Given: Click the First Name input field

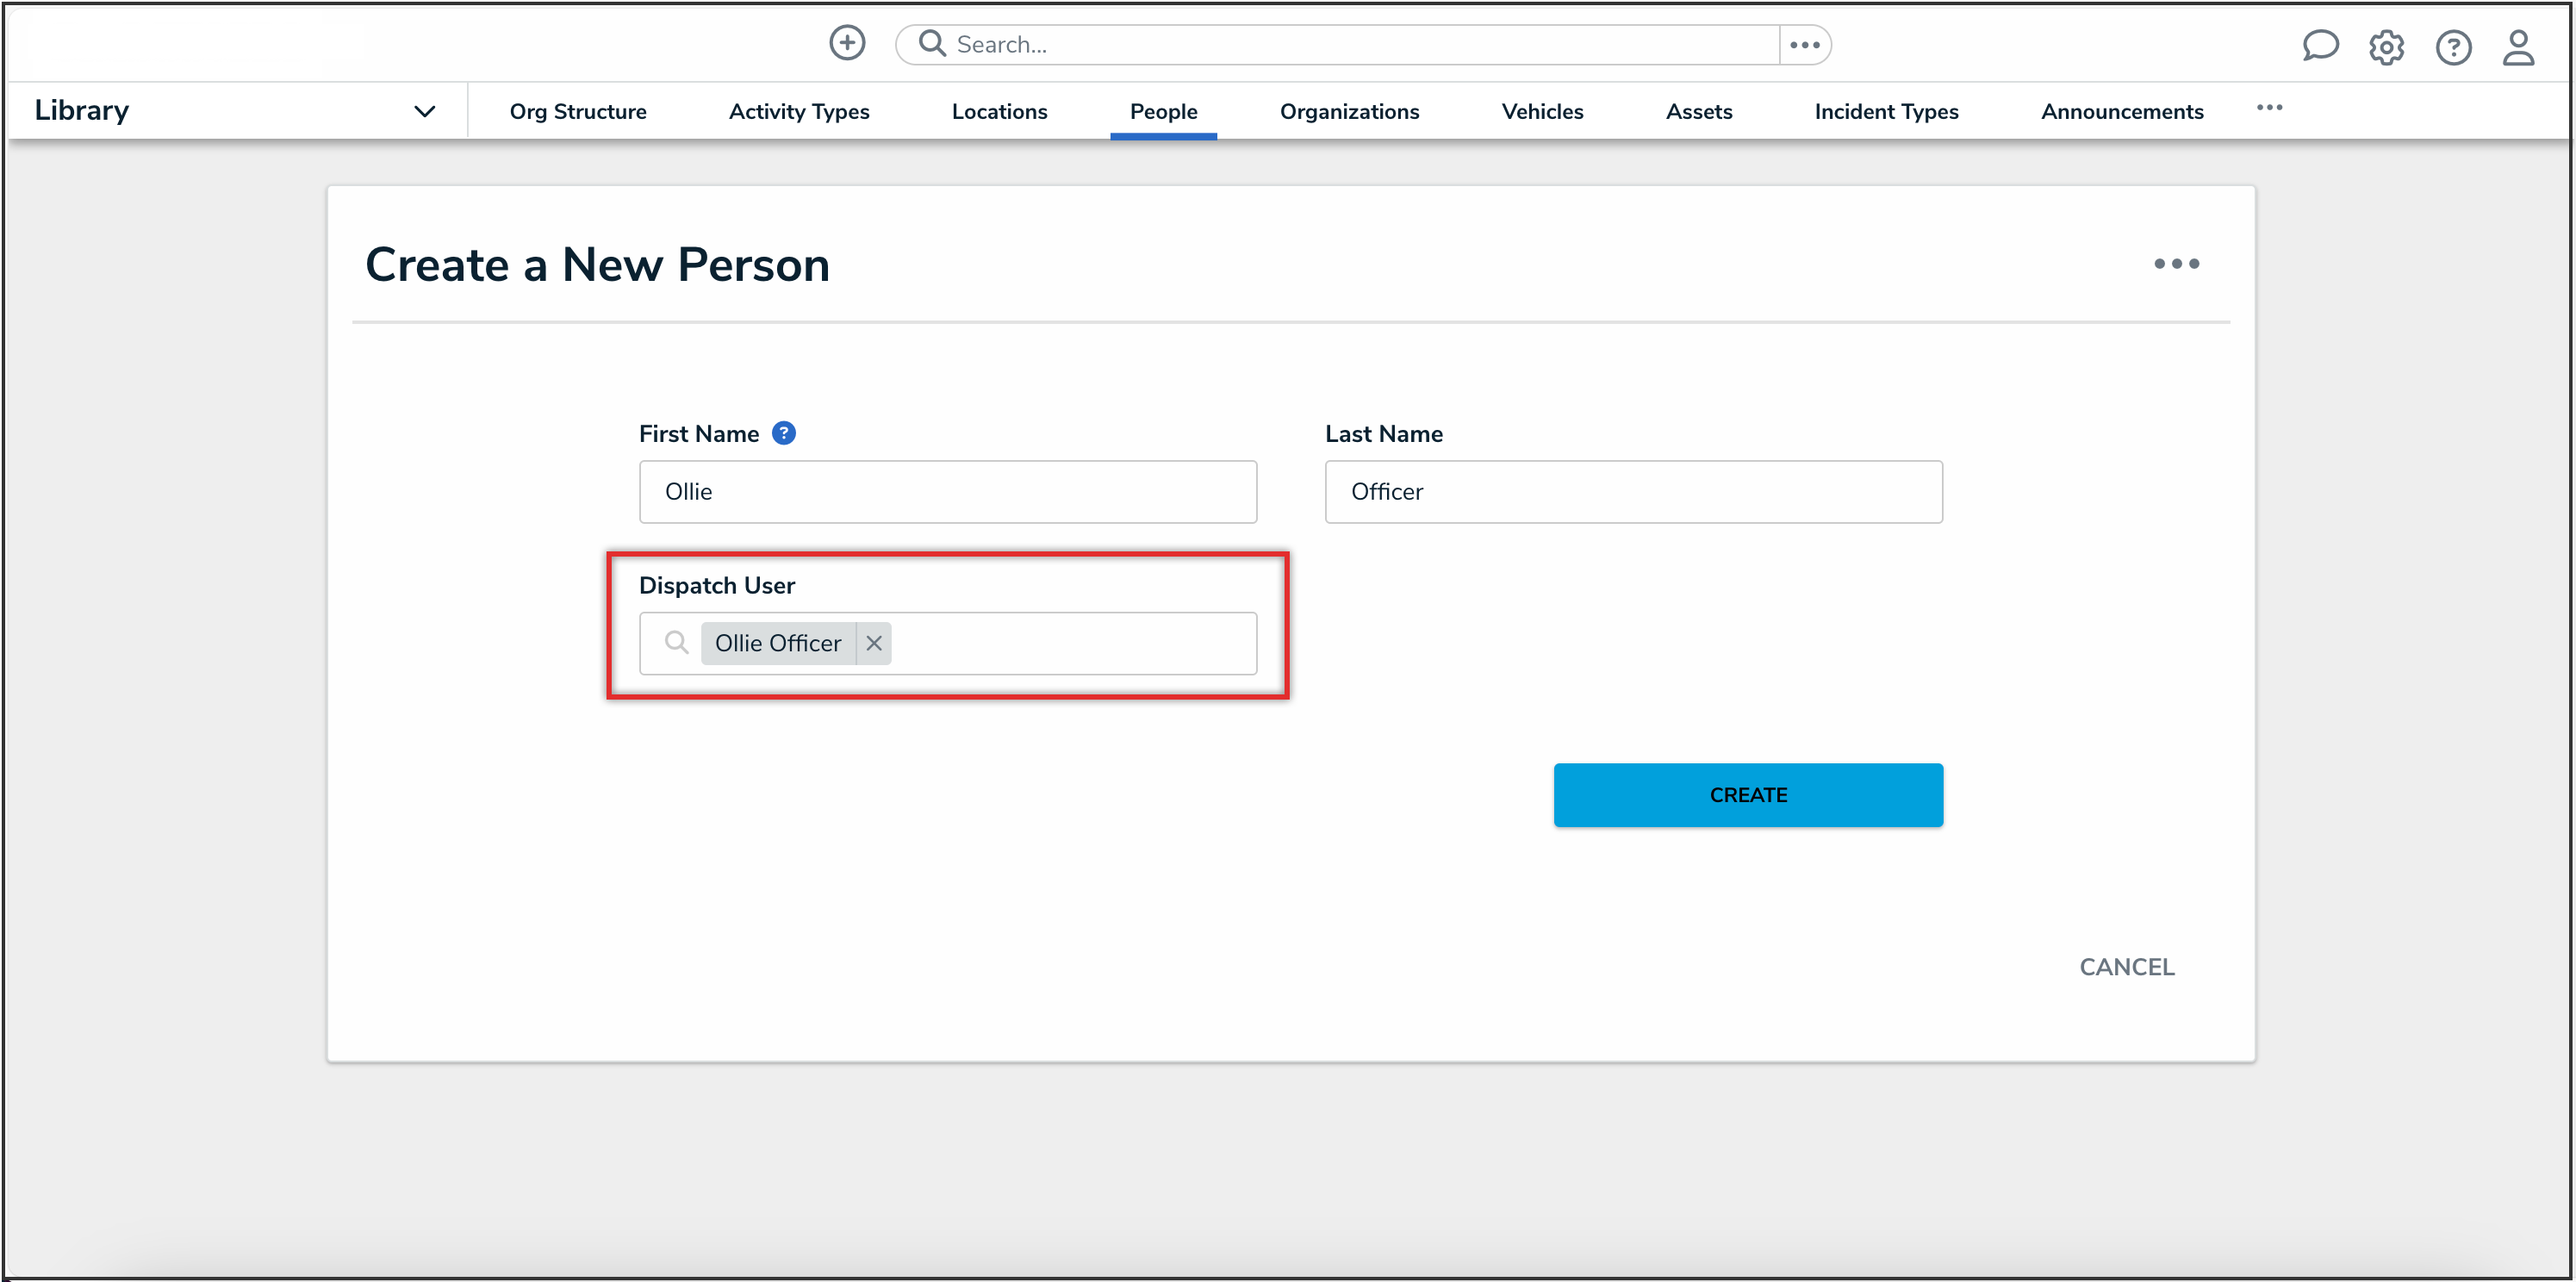Looking at the screenshot, I should (947, 492).
